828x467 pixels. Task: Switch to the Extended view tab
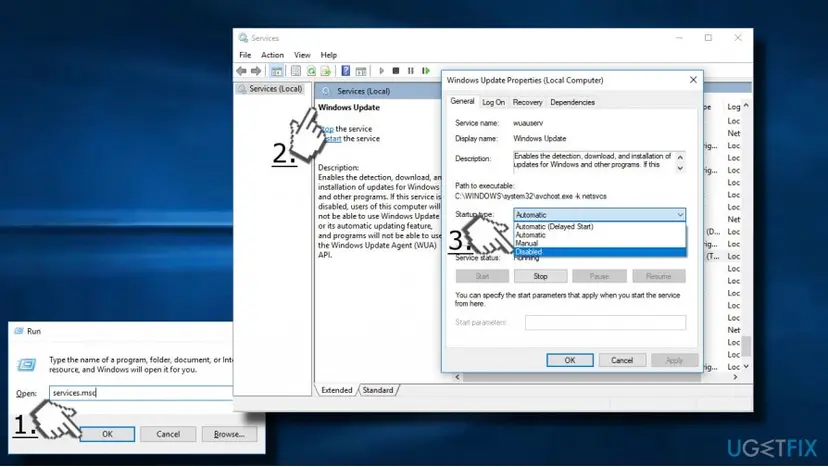(336, 390)
